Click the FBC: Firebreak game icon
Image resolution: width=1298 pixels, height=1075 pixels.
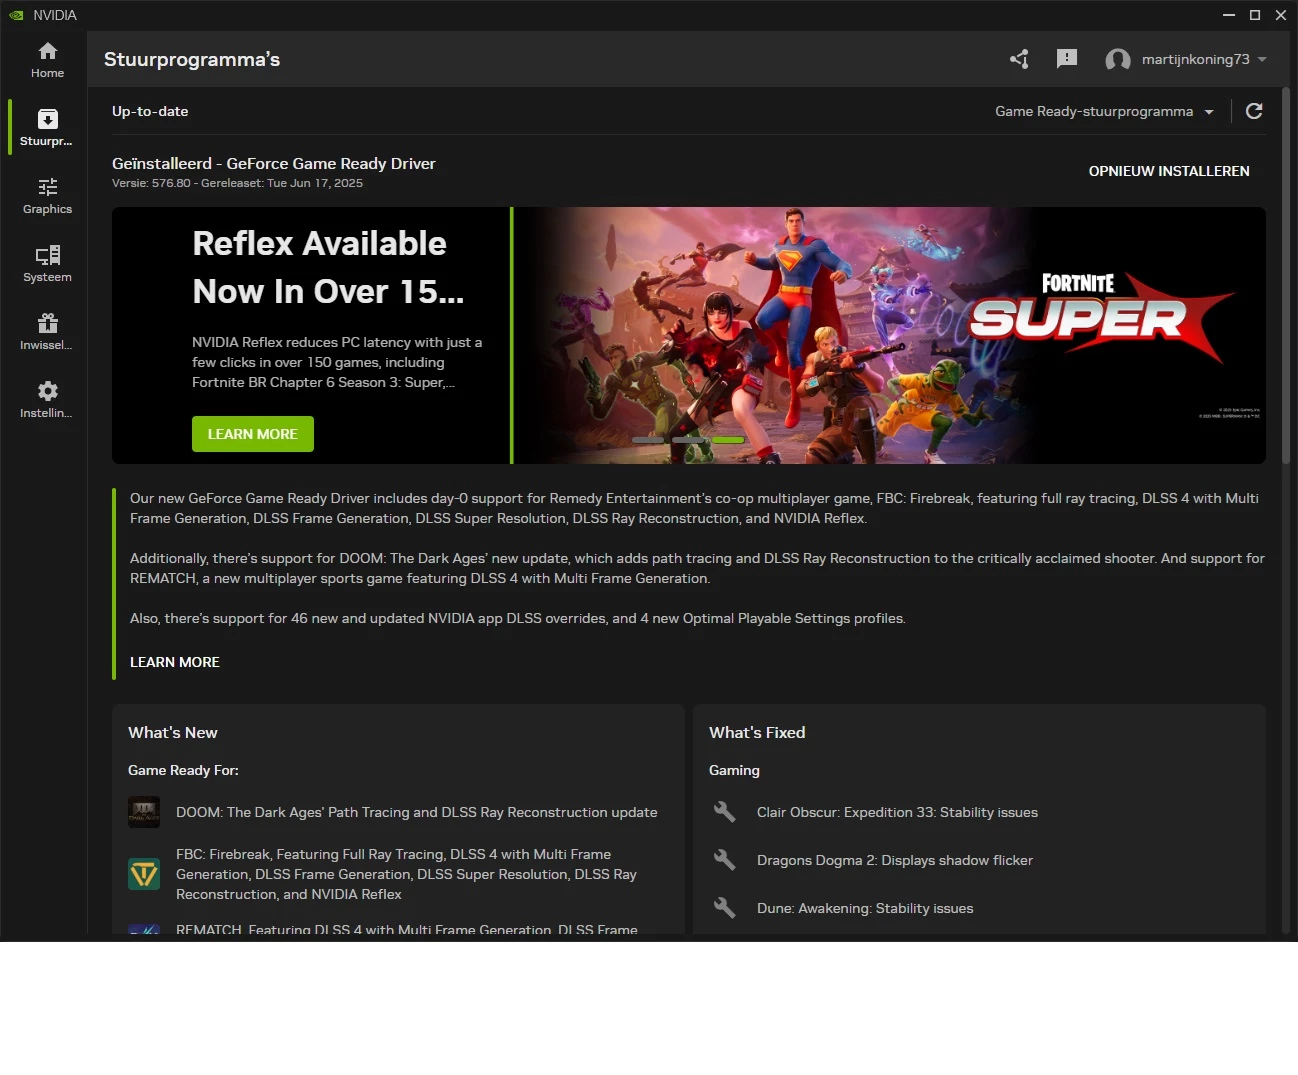144,874
